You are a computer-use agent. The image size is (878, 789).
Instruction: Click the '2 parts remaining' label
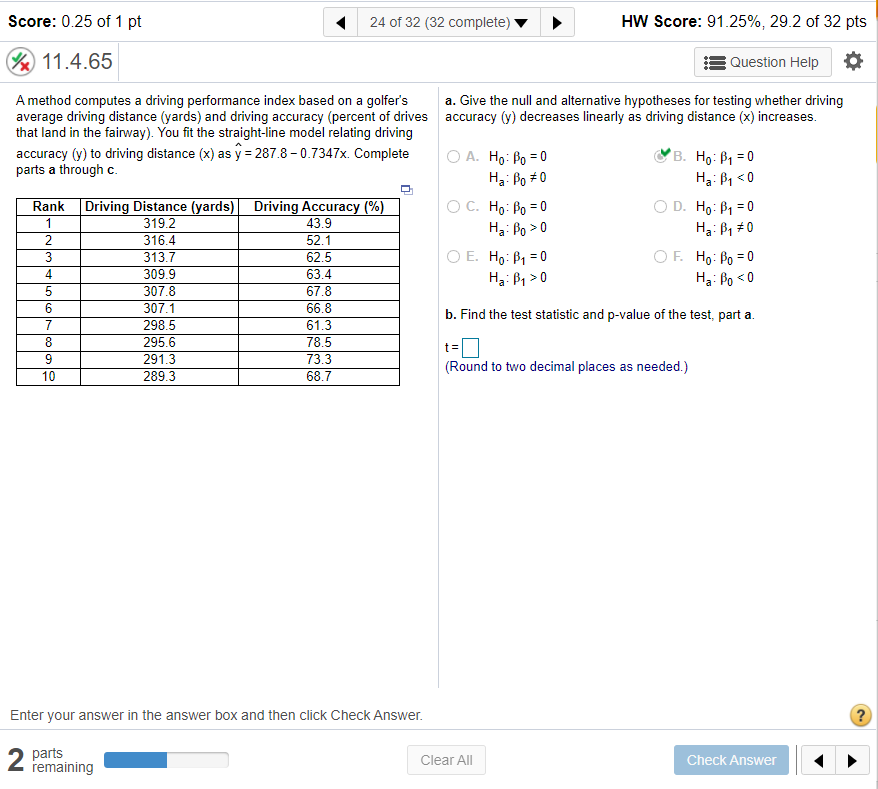coord(50,760)
